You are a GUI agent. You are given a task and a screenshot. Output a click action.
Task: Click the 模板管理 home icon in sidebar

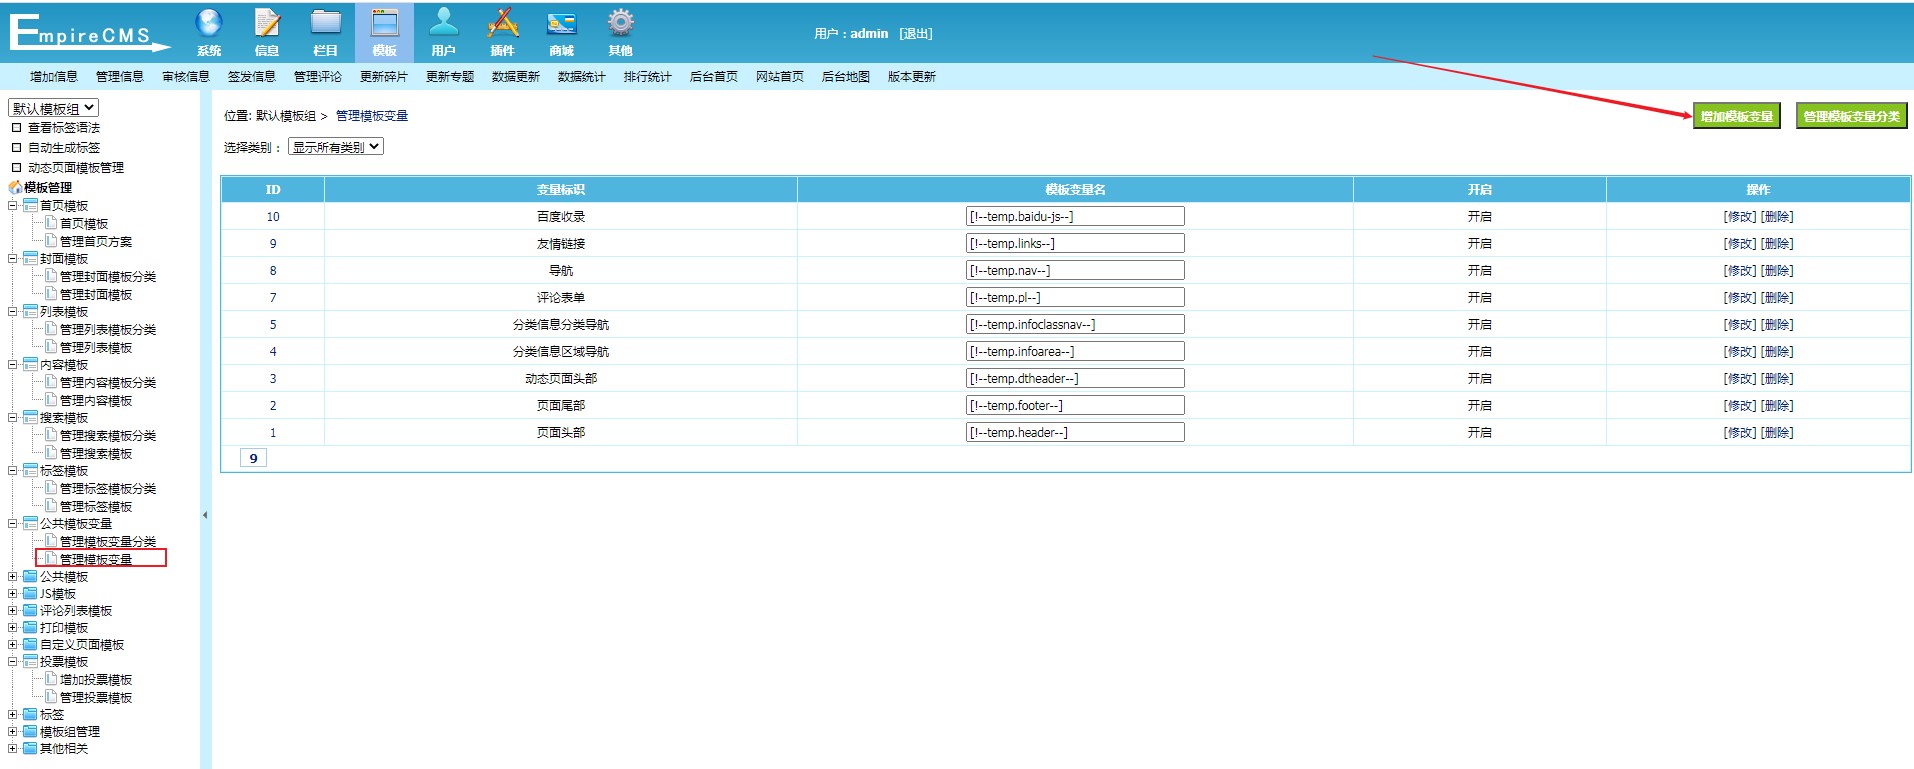click(15, 187)
